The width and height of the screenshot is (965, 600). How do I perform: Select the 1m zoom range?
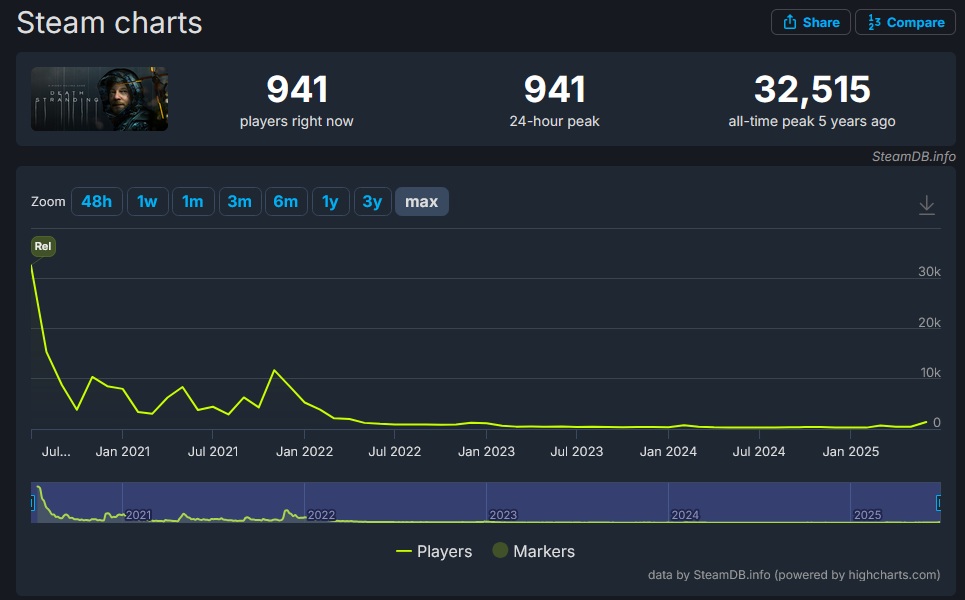(x=193, y=201)
